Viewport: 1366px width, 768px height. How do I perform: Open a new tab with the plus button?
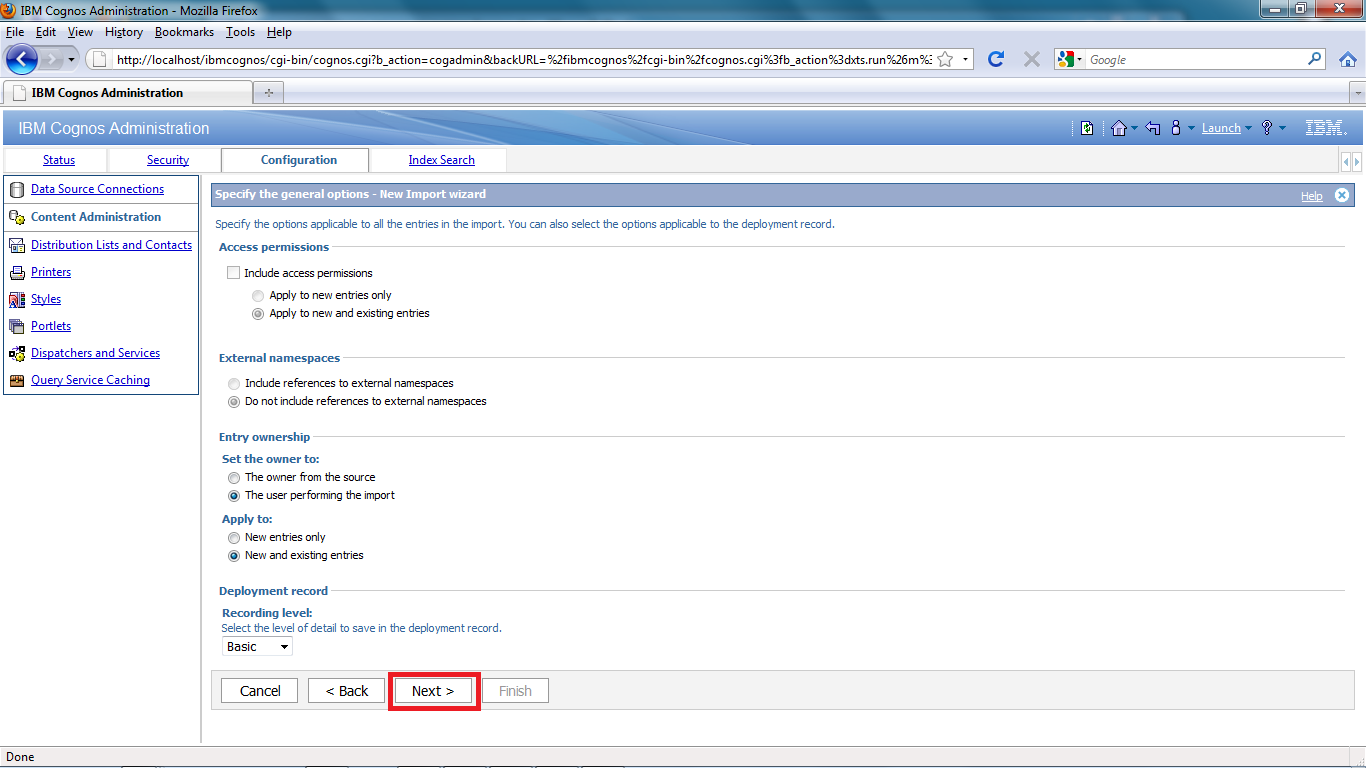269,93
